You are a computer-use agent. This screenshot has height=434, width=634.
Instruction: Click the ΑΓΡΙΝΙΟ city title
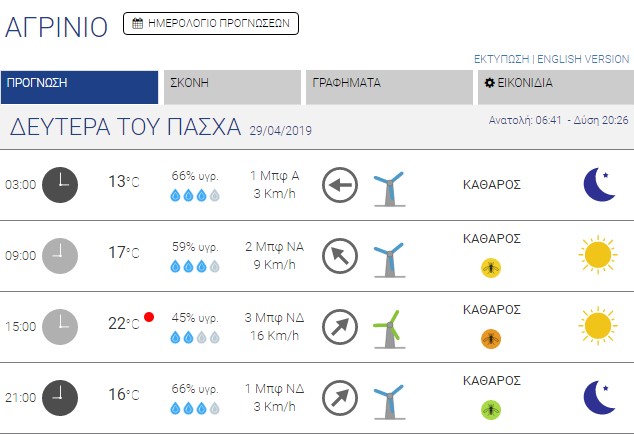[56, 26]
